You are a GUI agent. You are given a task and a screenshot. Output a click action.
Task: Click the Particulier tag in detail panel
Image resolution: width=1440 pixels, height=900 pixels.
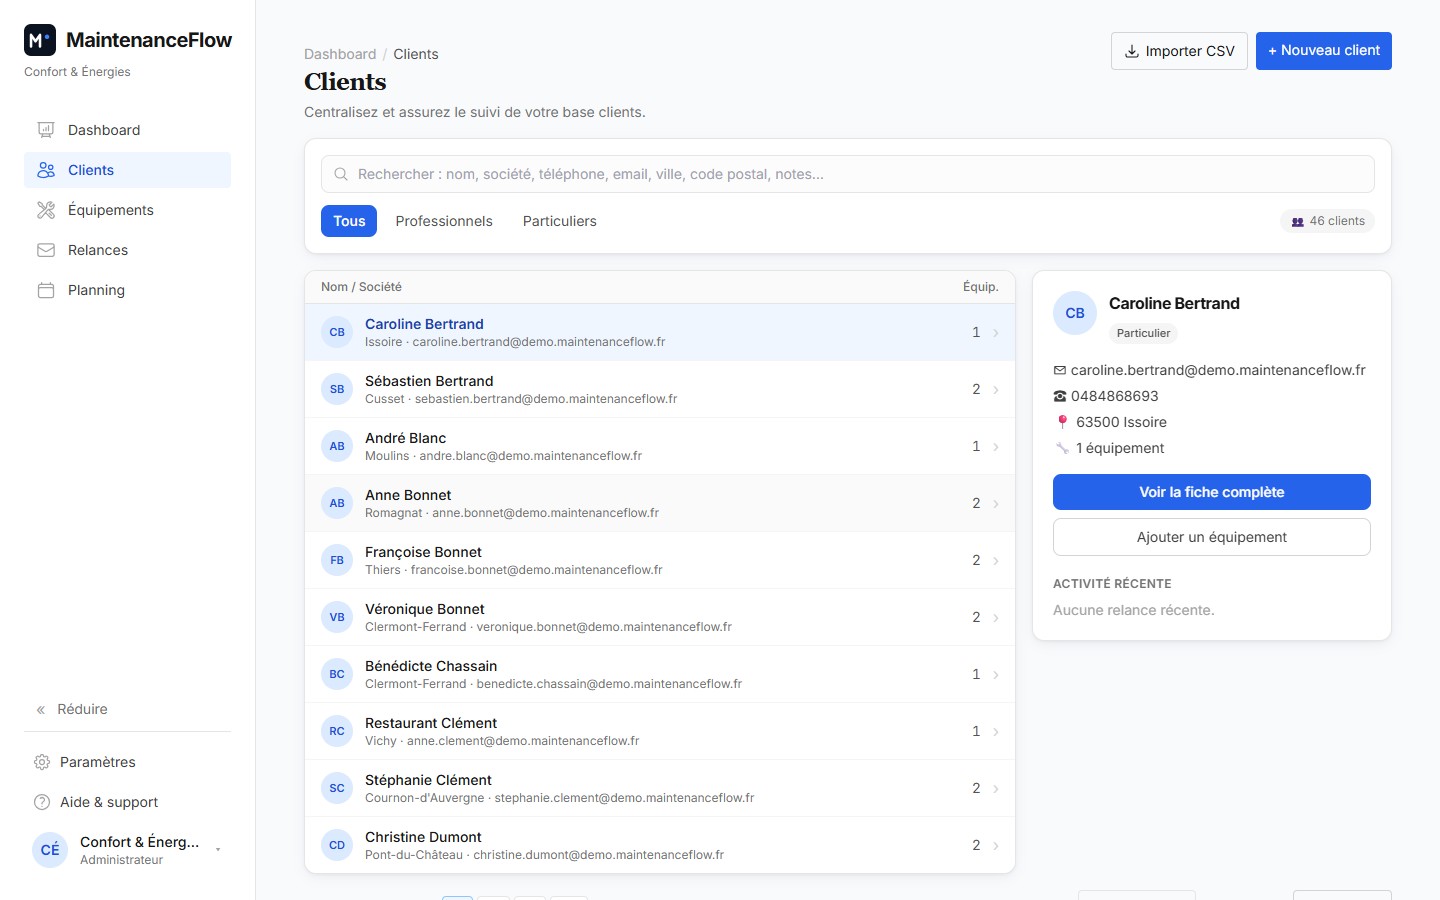[1143, 333]
